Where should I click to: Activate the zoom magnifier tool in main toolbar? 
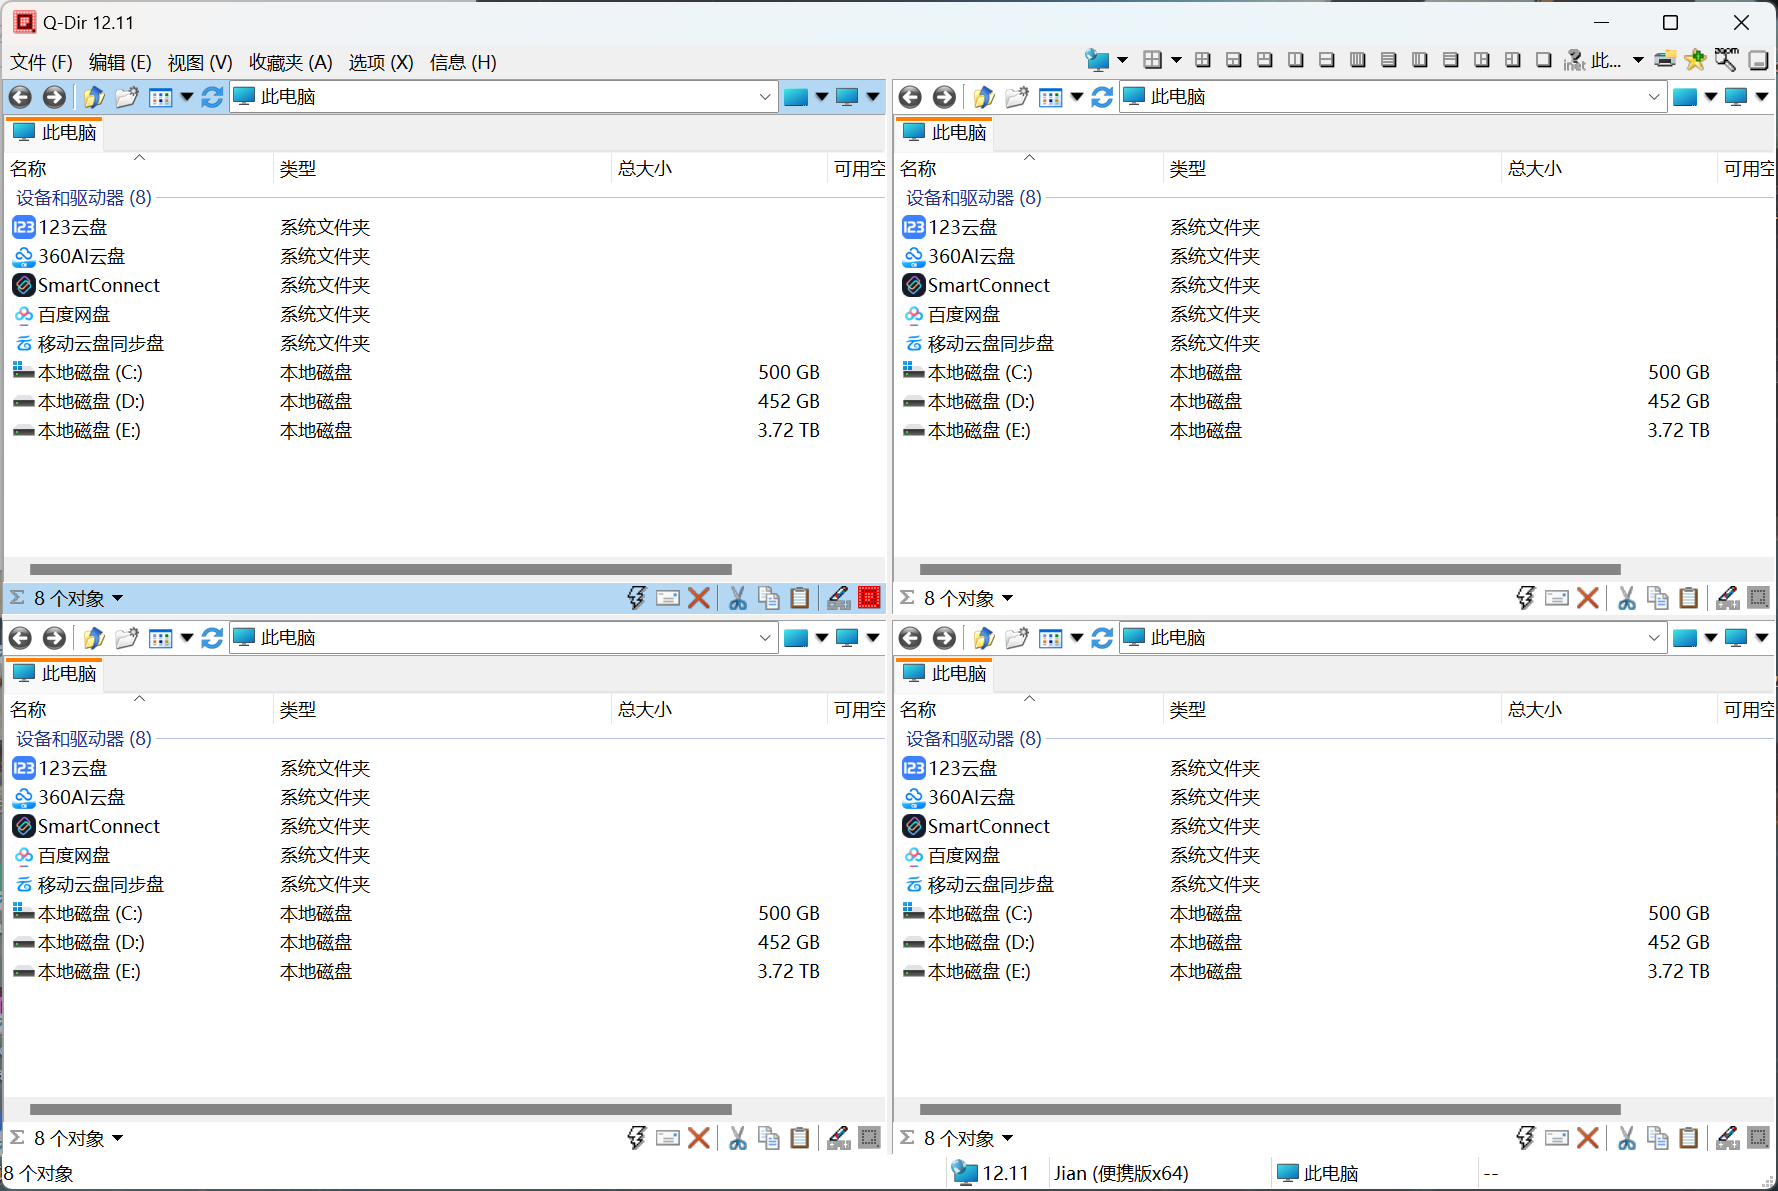(x=1727, y=60)
